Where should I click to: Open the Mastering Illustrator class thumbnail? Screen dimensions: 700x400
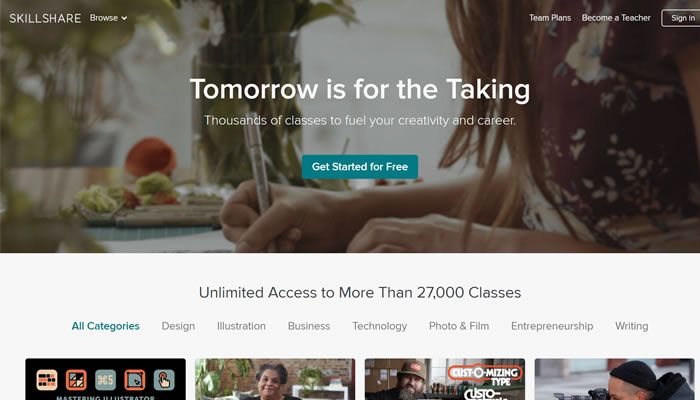pyautogui.click(x=105, y=379)
